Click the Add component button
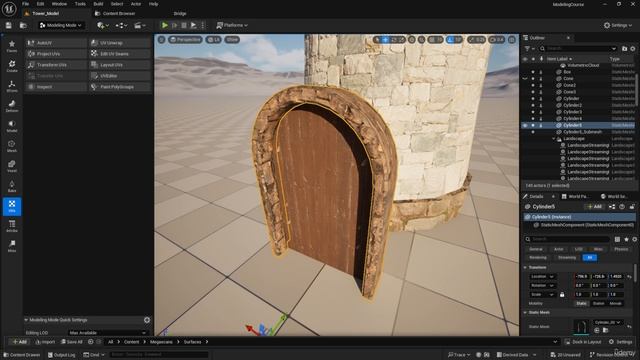Viewport: 640px width, 360px height. (x=594, y=207)
